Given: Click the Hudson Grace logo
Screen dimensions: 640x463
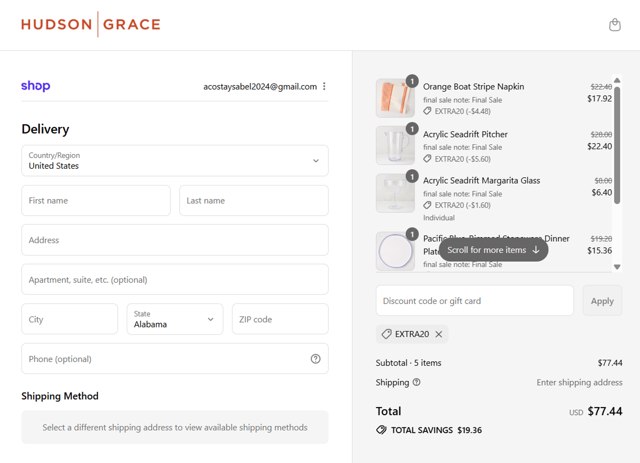Looking at the screenshot, I should pos(91,24).
